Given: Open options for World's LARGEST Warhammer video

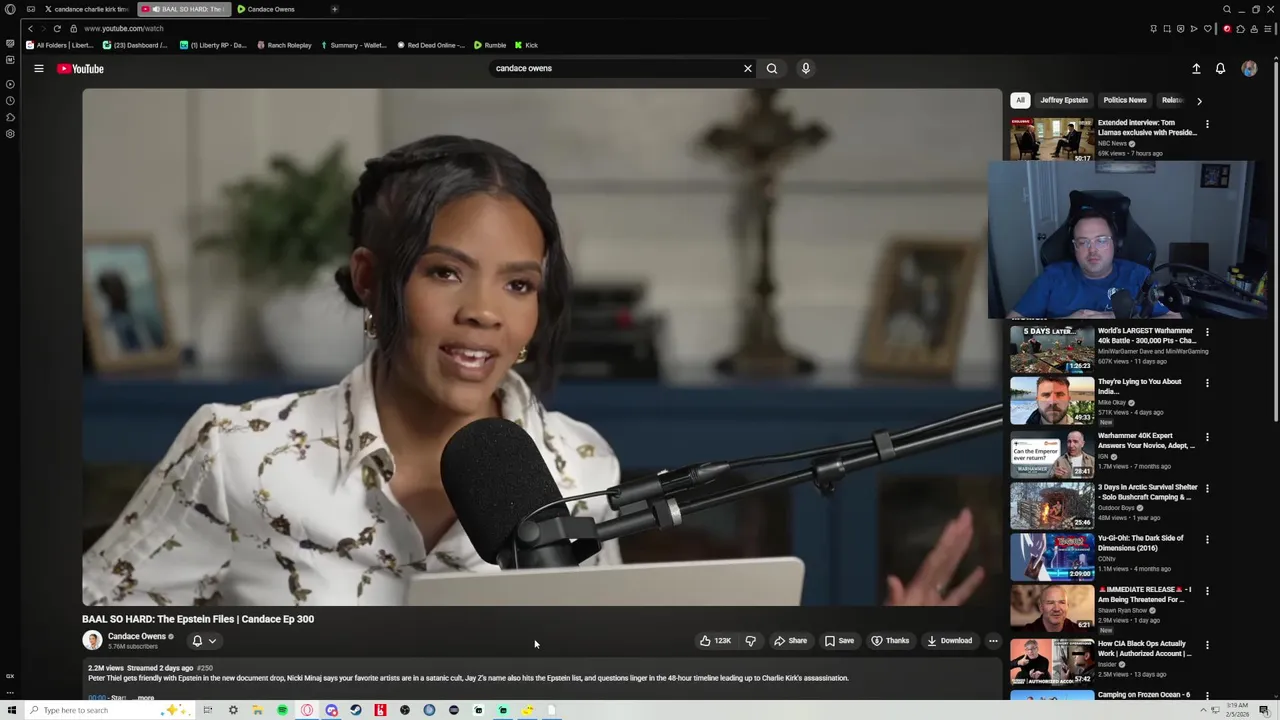Looking at the screenshot, I should coord(1207,332).
